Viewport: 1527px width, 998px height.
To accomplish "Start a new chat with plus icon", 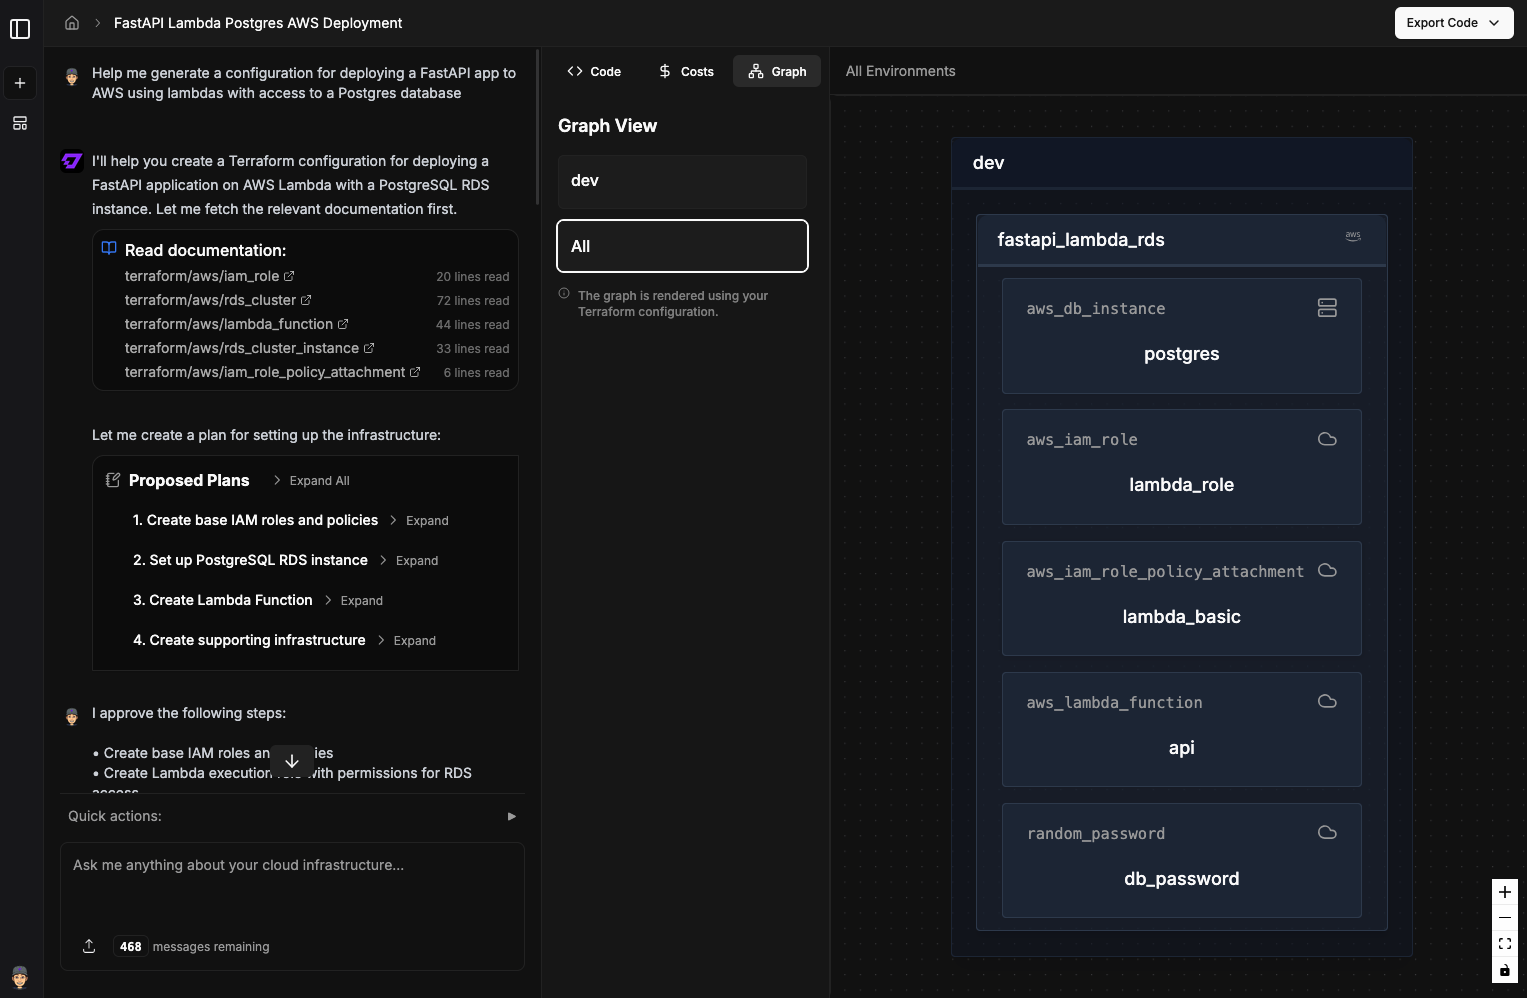I will point(20,83).
